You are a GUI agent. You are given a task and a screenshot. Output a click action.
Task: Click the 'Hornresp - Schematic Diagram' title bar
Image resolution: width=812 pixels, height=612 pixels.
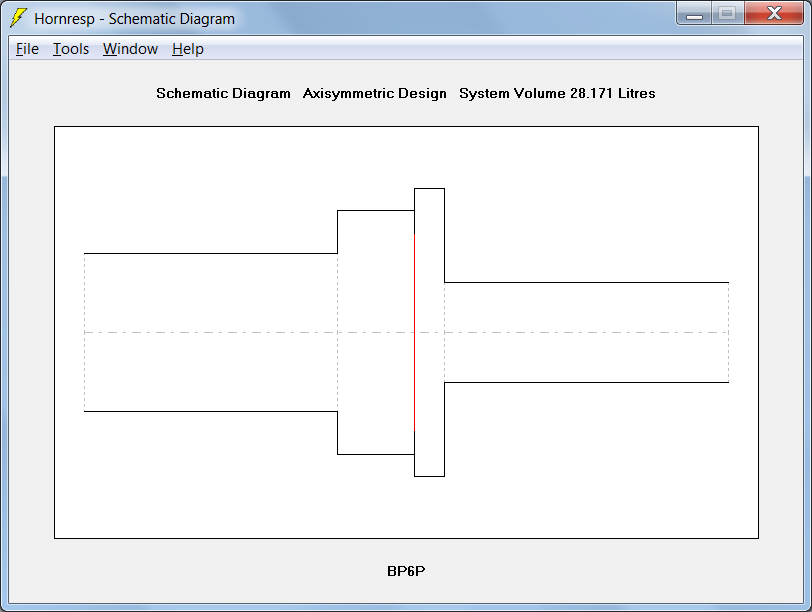pos(135,19)
